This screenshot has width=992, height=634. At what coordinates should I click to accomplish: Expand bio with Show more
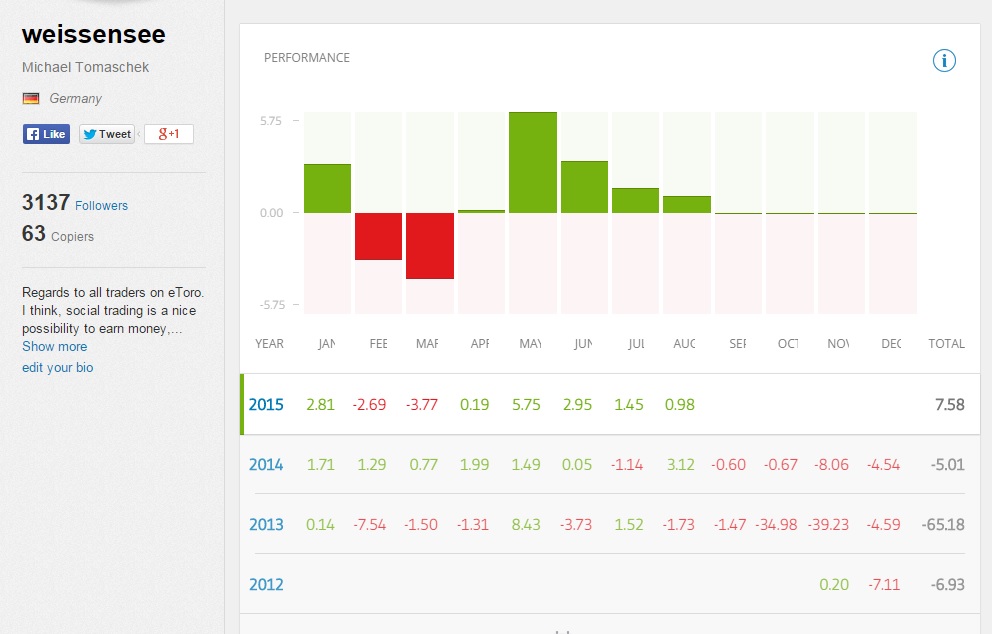pyautogui.click(x=54, y=347)
